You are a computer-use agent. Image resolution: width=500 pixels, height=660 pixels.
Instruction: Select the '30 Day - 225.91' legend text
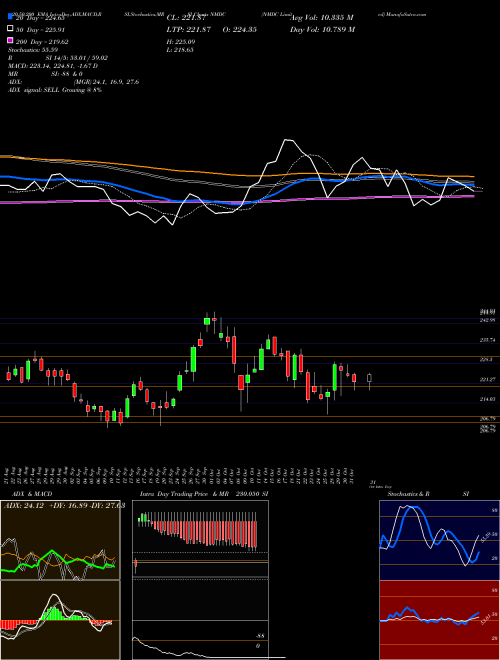pyautogui.click(x=40, y=30)
